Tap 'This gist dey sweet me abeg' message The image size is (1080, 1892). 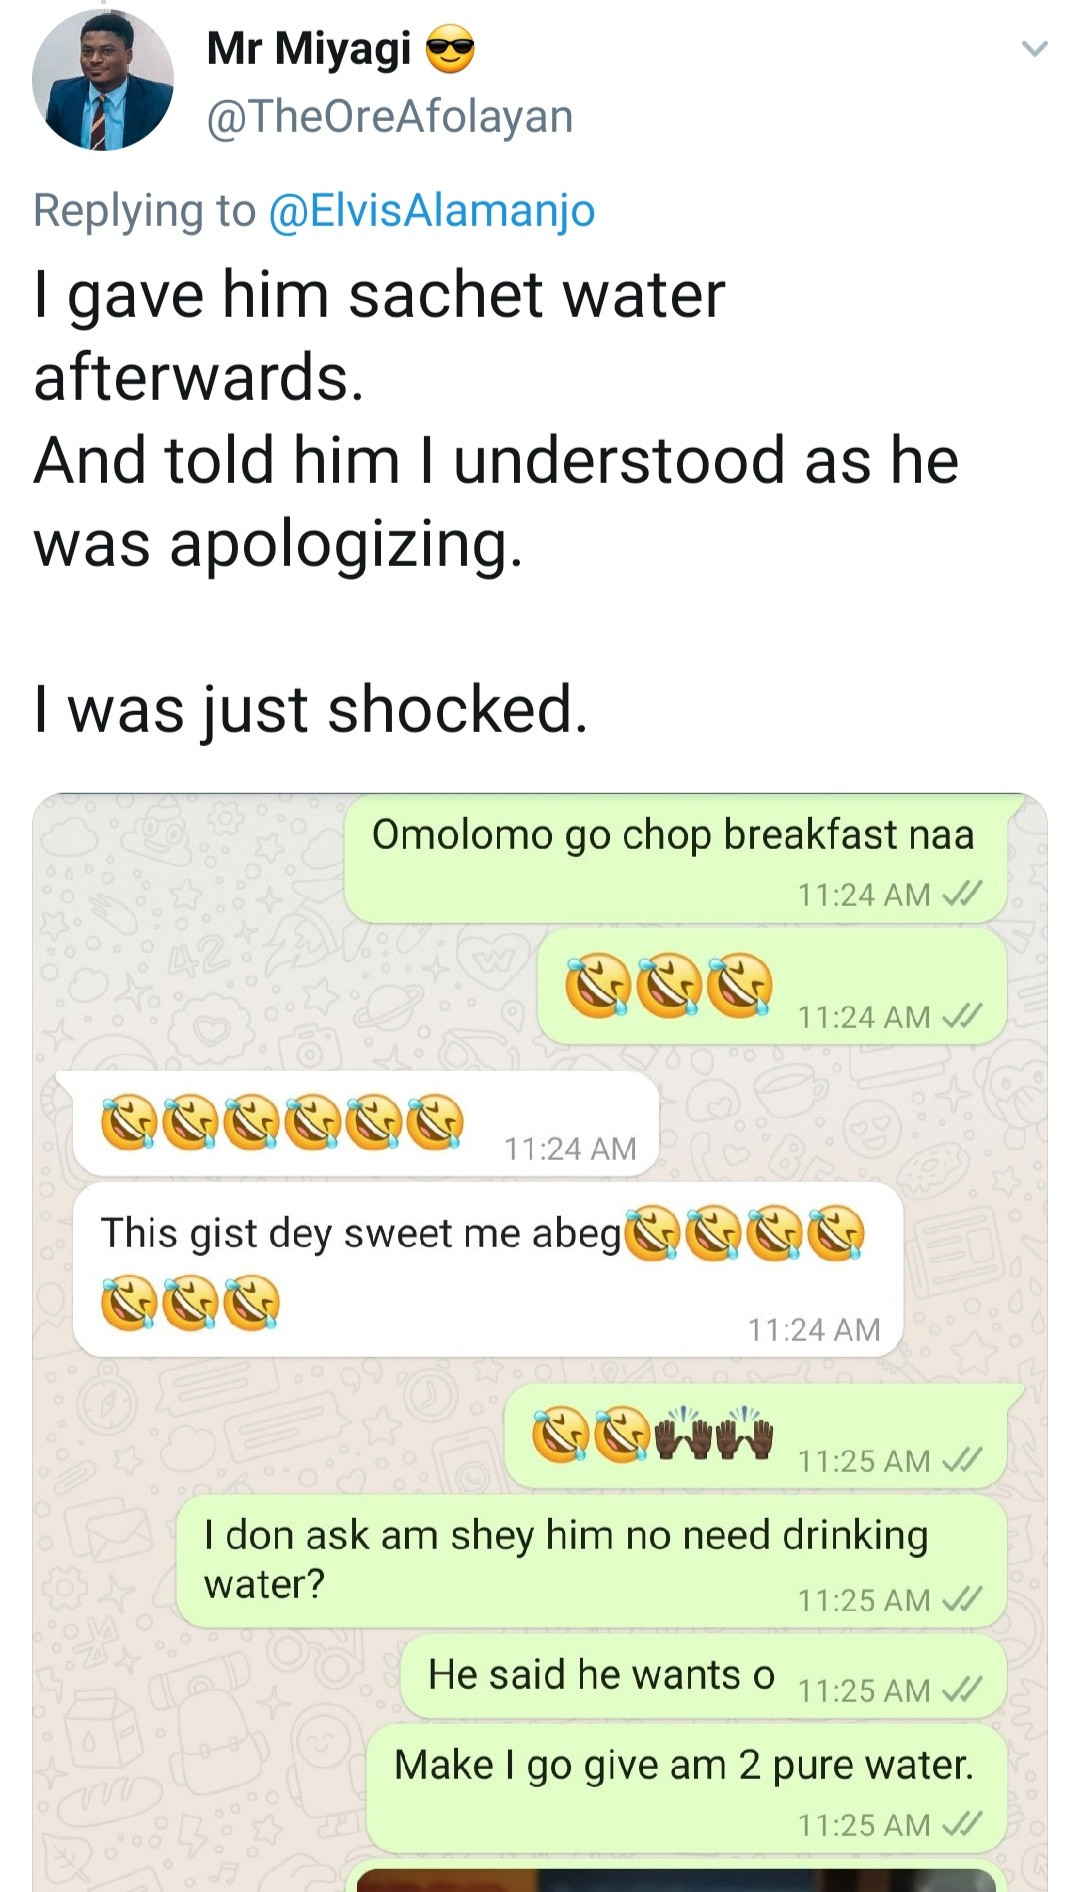tap(488, 1270)
